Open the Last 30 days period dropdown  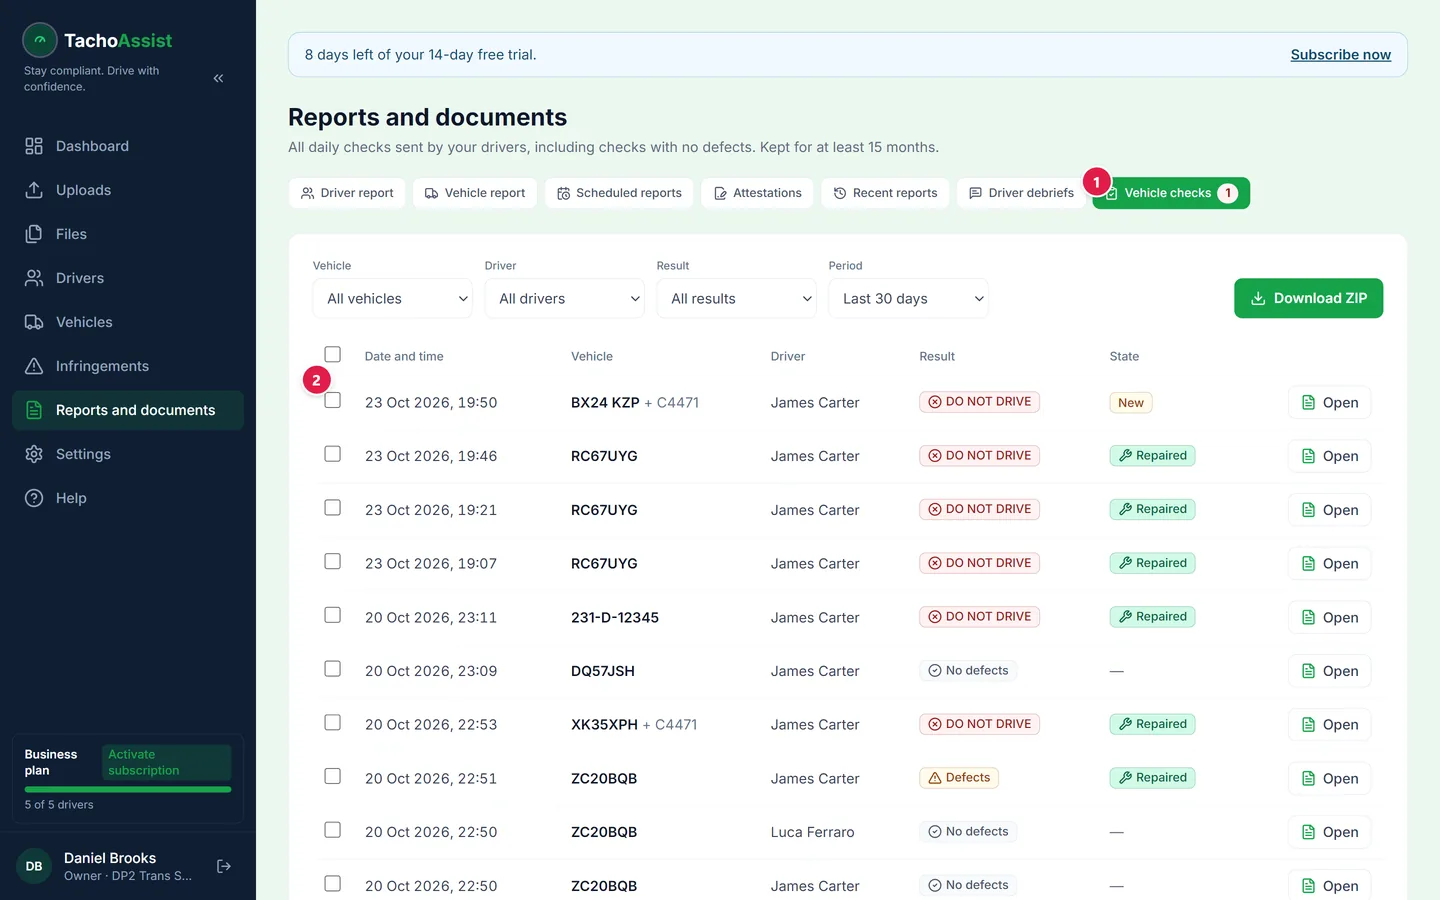[x=908, y=298]
